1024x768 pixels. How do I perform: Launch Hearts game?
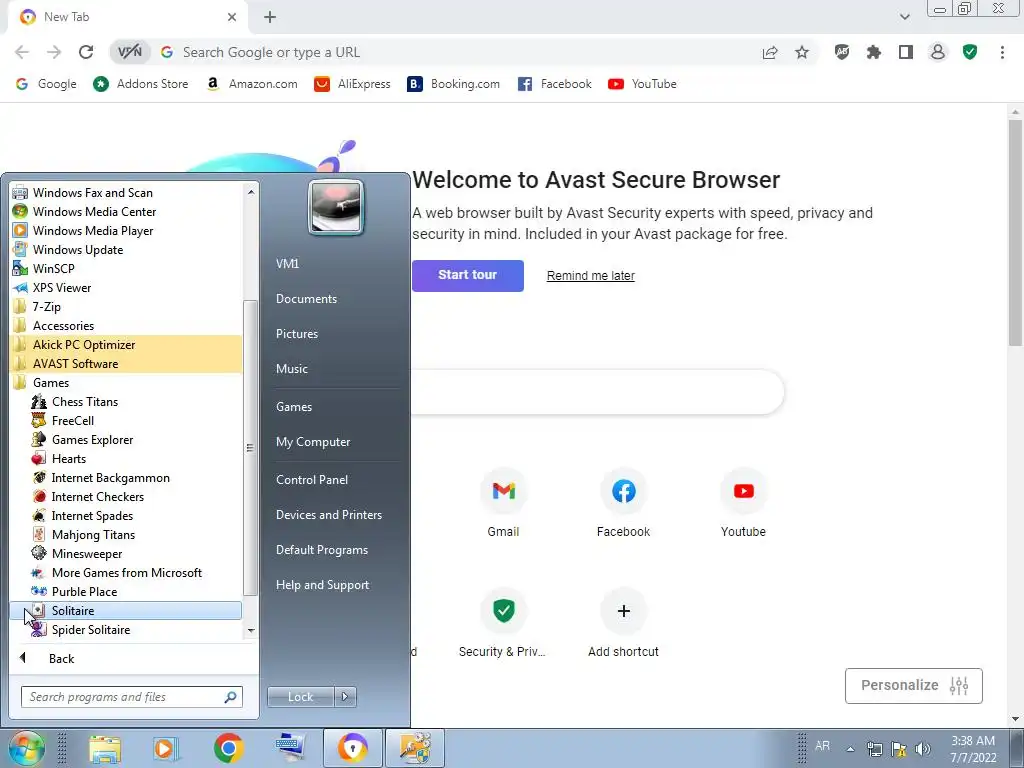tap(125, 458)
